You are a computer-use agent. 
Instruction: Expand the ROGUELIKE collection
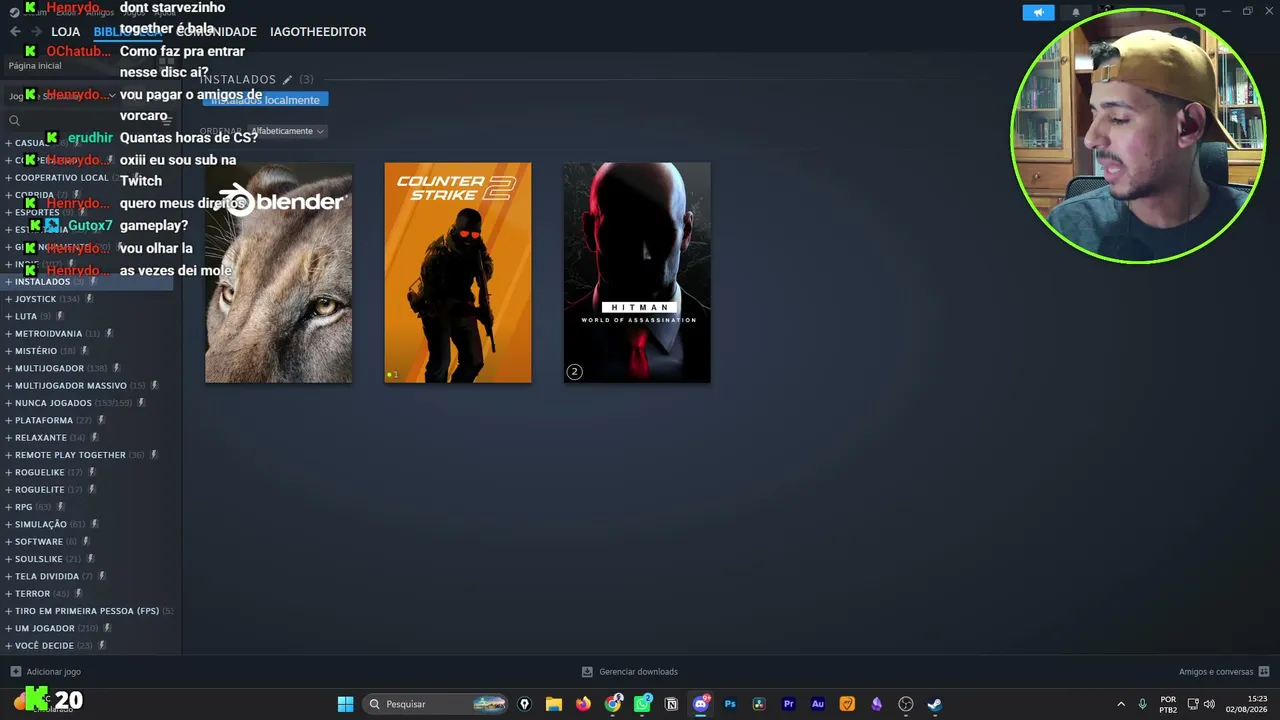point(8,472)
